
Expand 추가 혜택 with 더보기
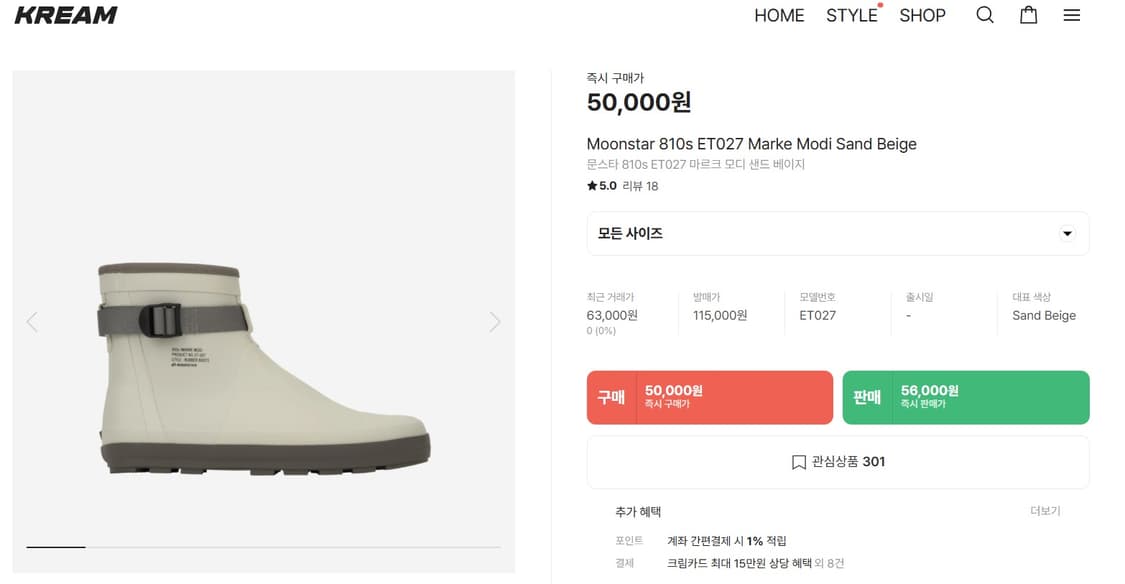tap(1045, 511)
